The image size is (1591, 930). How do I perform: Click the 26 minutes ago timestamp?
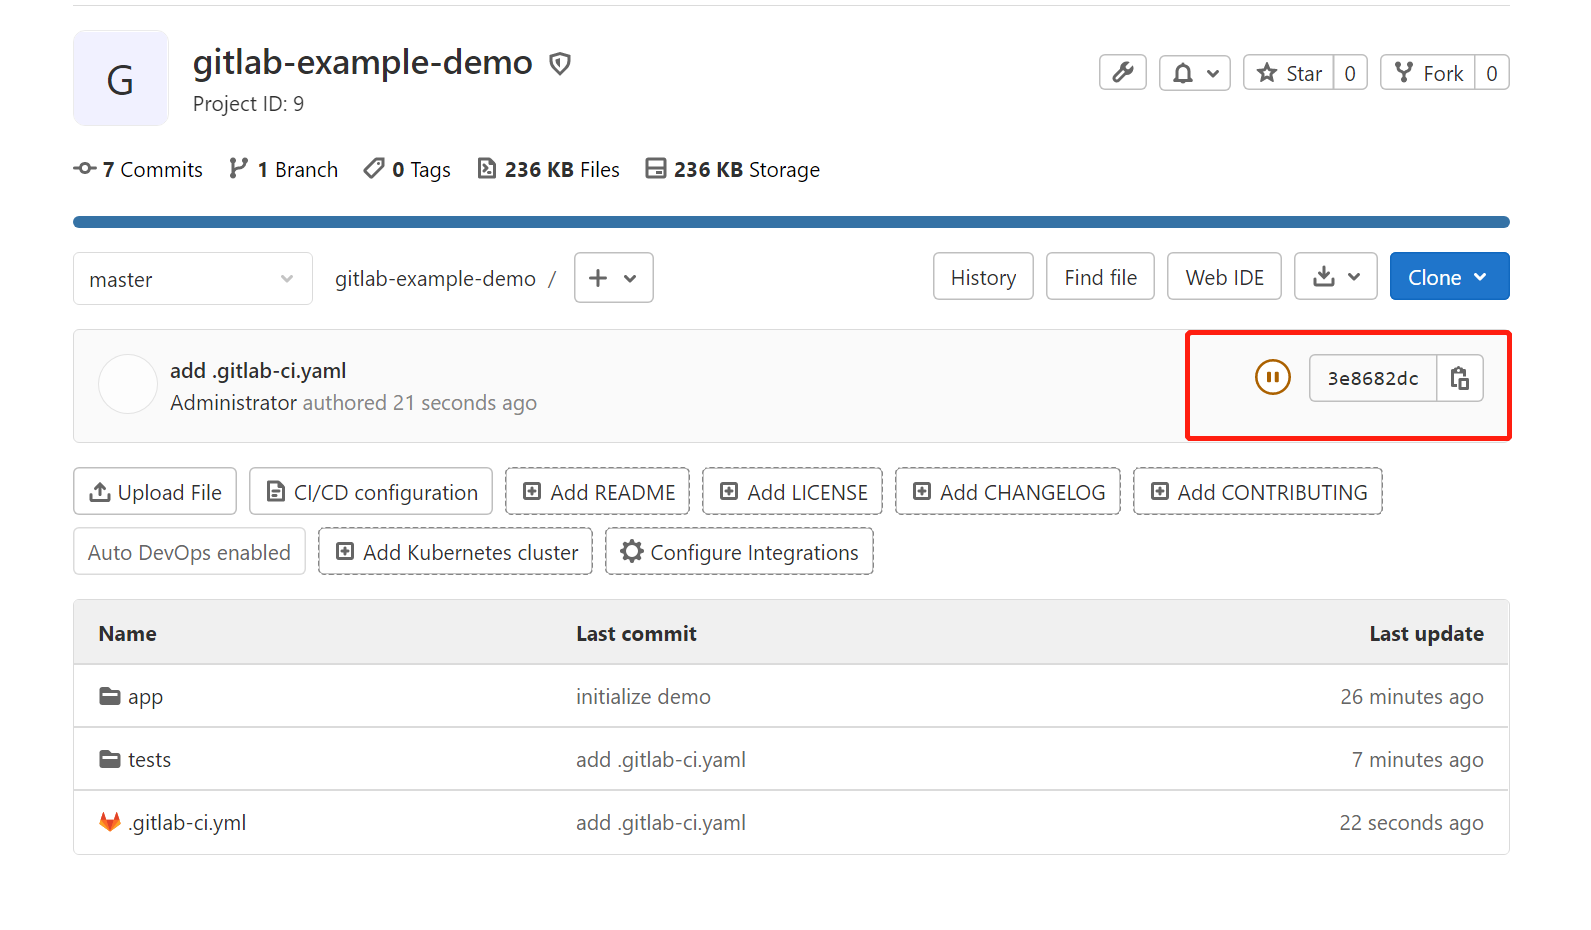[x=1412, y=697]
